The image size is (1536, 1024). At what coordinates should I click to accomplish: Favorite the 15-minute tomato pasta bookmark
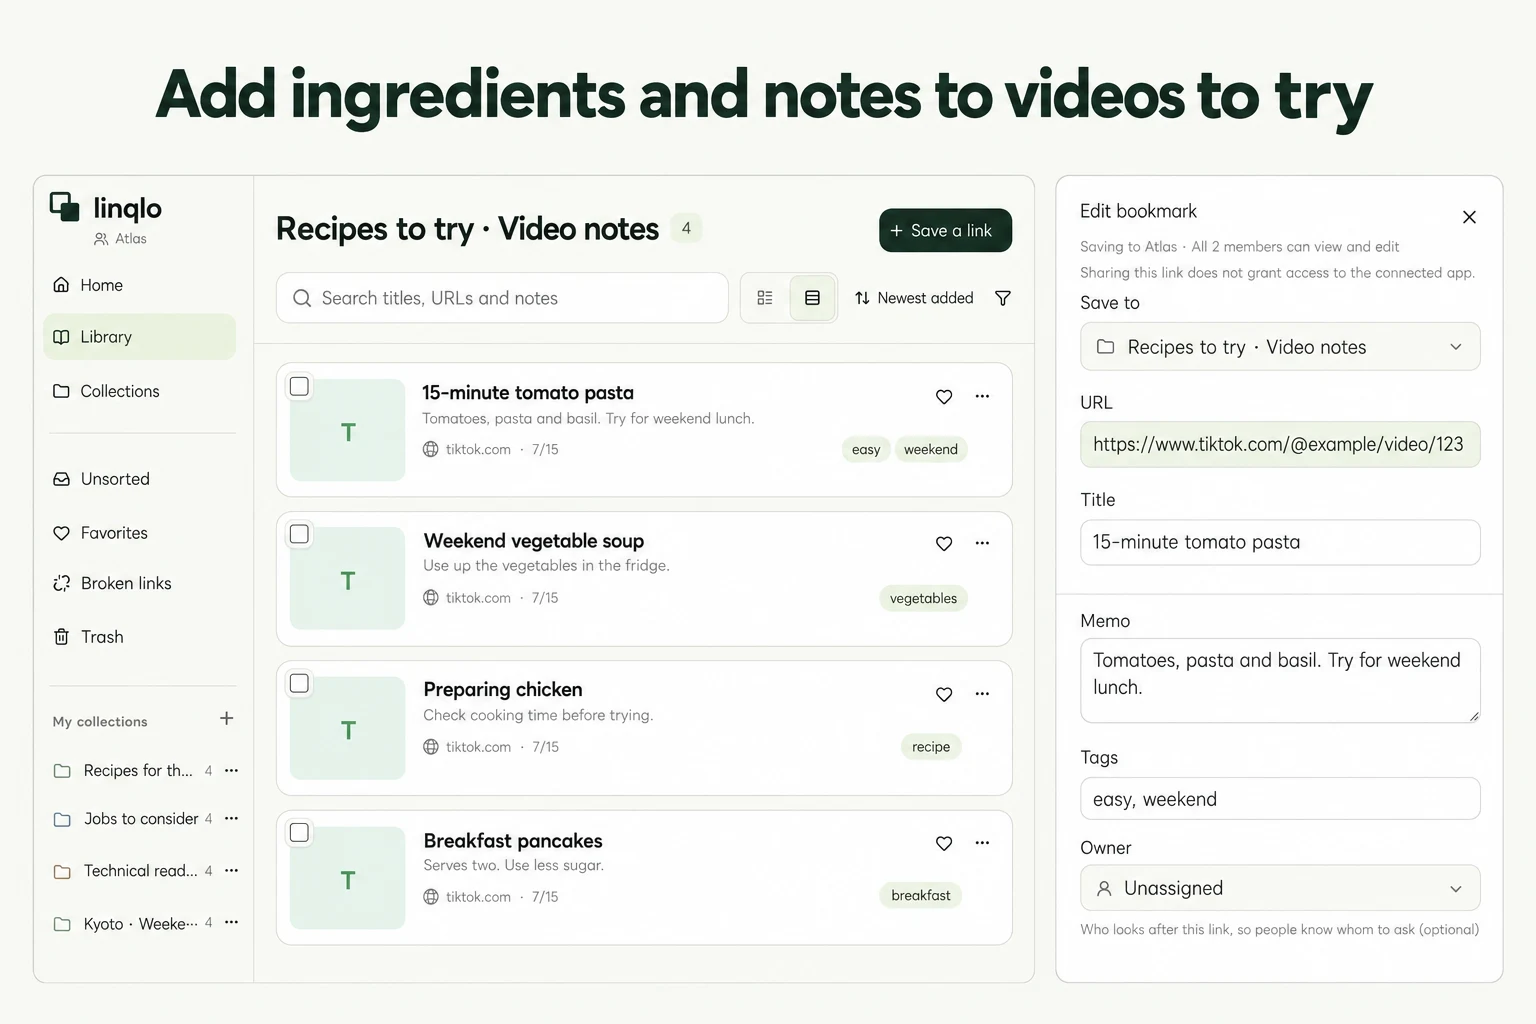(x=944, y=397)
